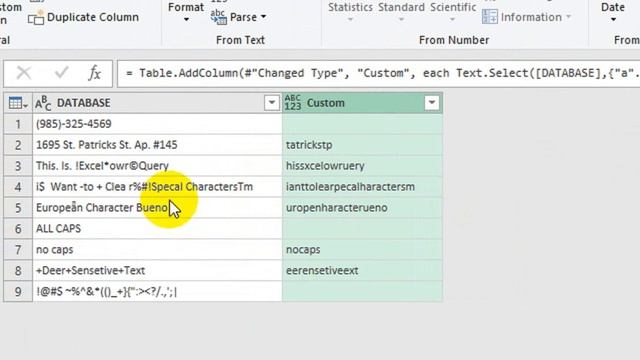Open the Format dropdown
640x360 pixels.
coord(186,11)
